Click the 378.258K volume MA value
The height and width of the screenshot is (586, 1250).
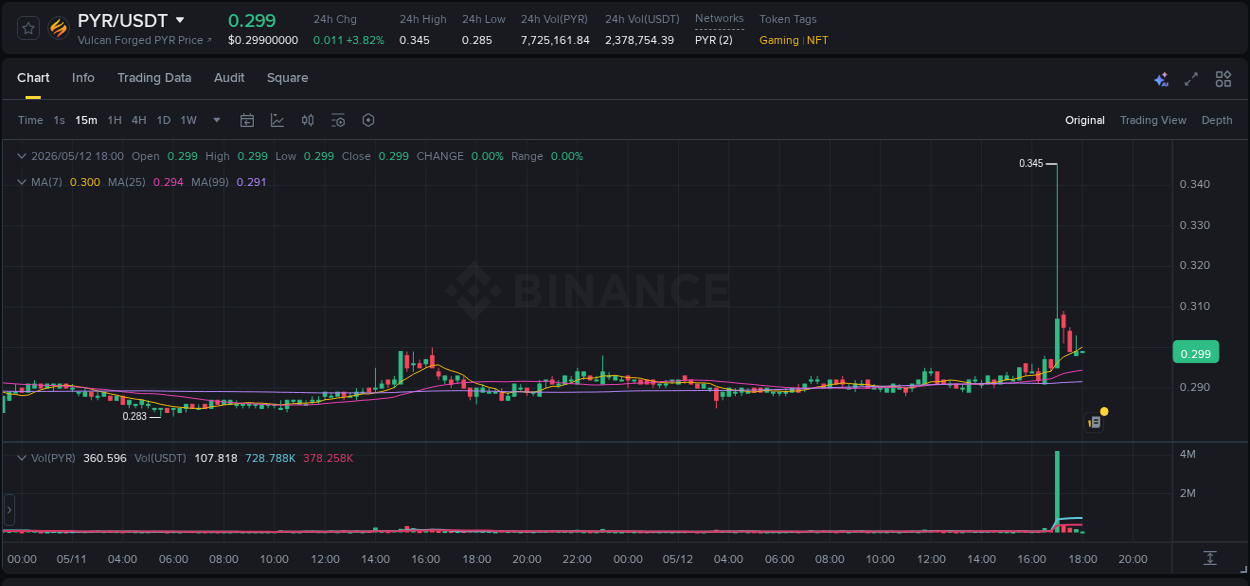328,458
